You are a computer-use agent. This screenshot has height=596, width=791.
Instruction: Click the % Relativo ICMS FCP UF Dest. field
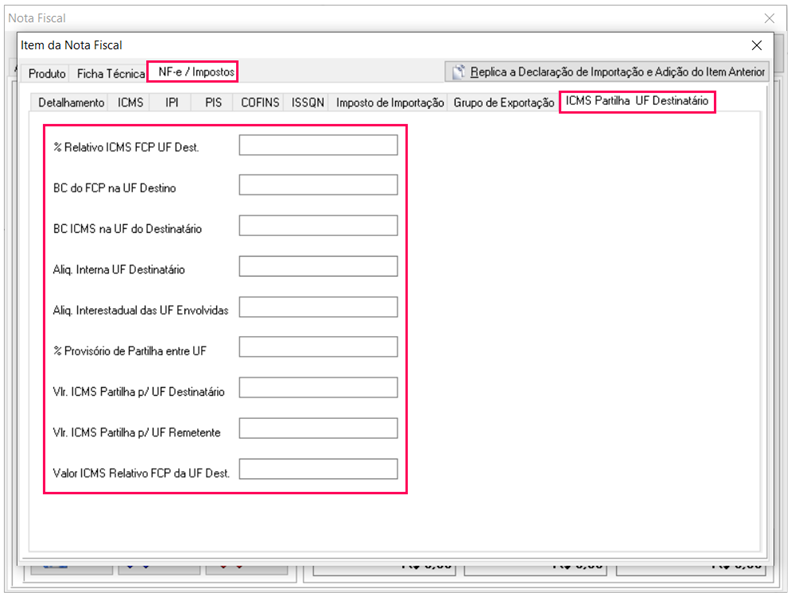318,146
